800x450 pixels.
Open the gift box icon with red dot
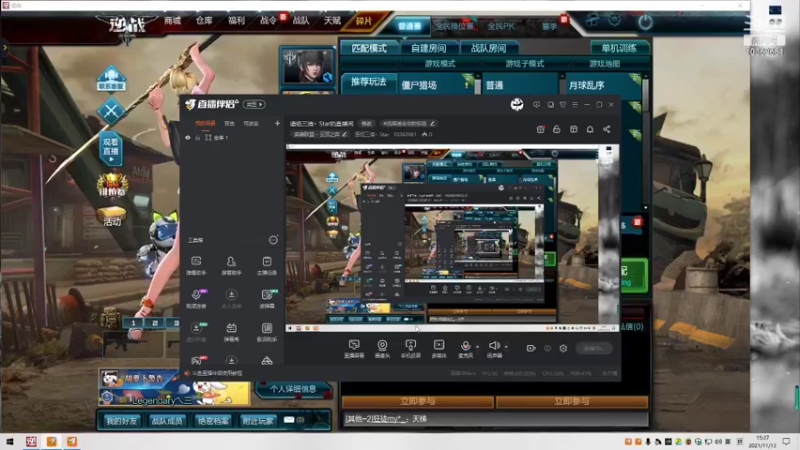540,129
